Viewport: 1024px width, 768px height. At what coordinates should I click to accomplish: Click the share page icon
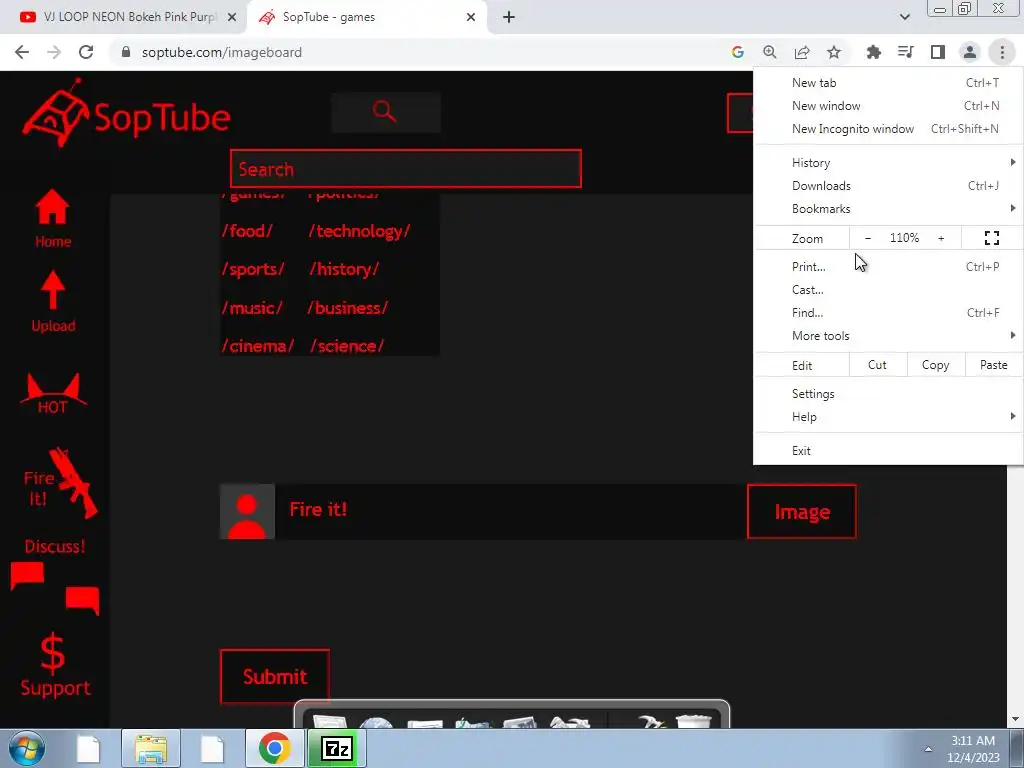coord(802,52)
